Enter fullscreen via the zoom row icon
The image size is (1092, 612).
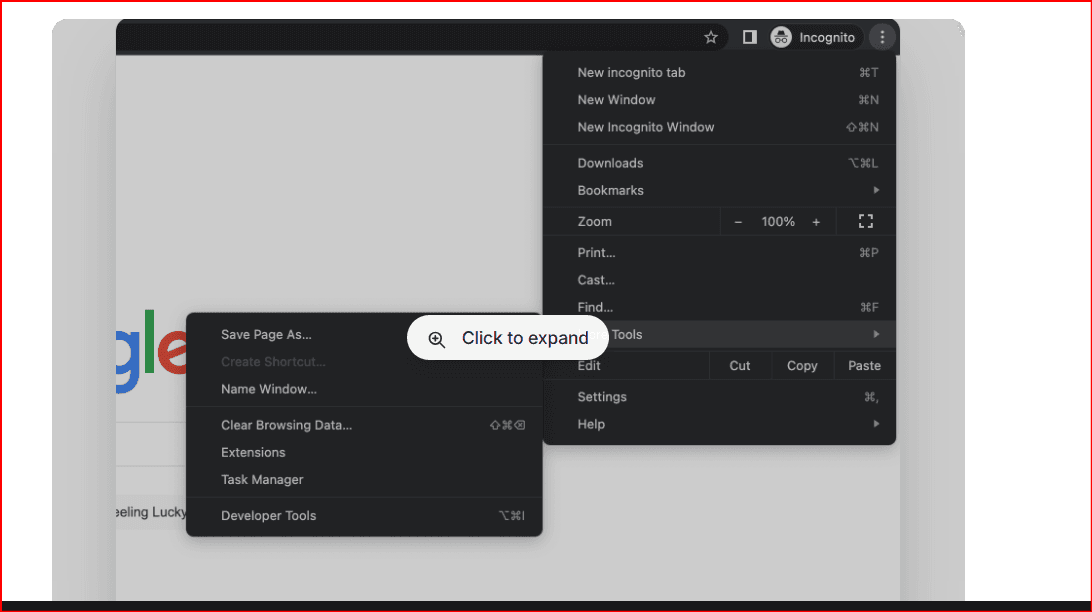(866, 221)
